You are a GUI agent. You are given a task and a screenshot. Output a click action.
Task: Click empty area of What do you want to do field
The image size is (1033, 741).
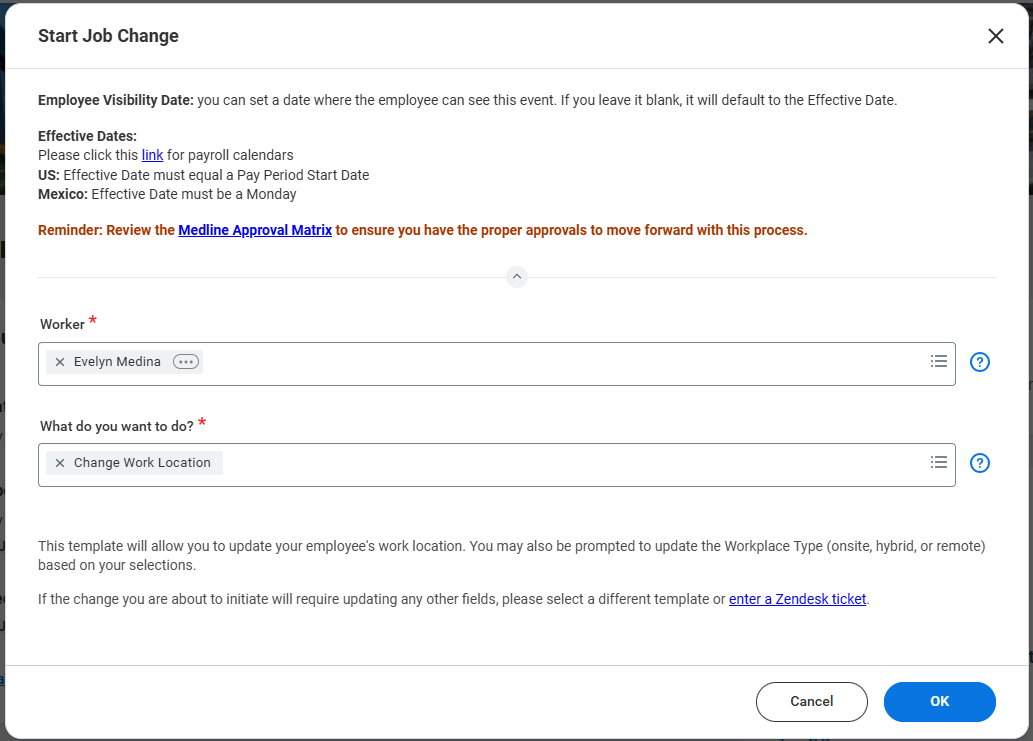570,464
